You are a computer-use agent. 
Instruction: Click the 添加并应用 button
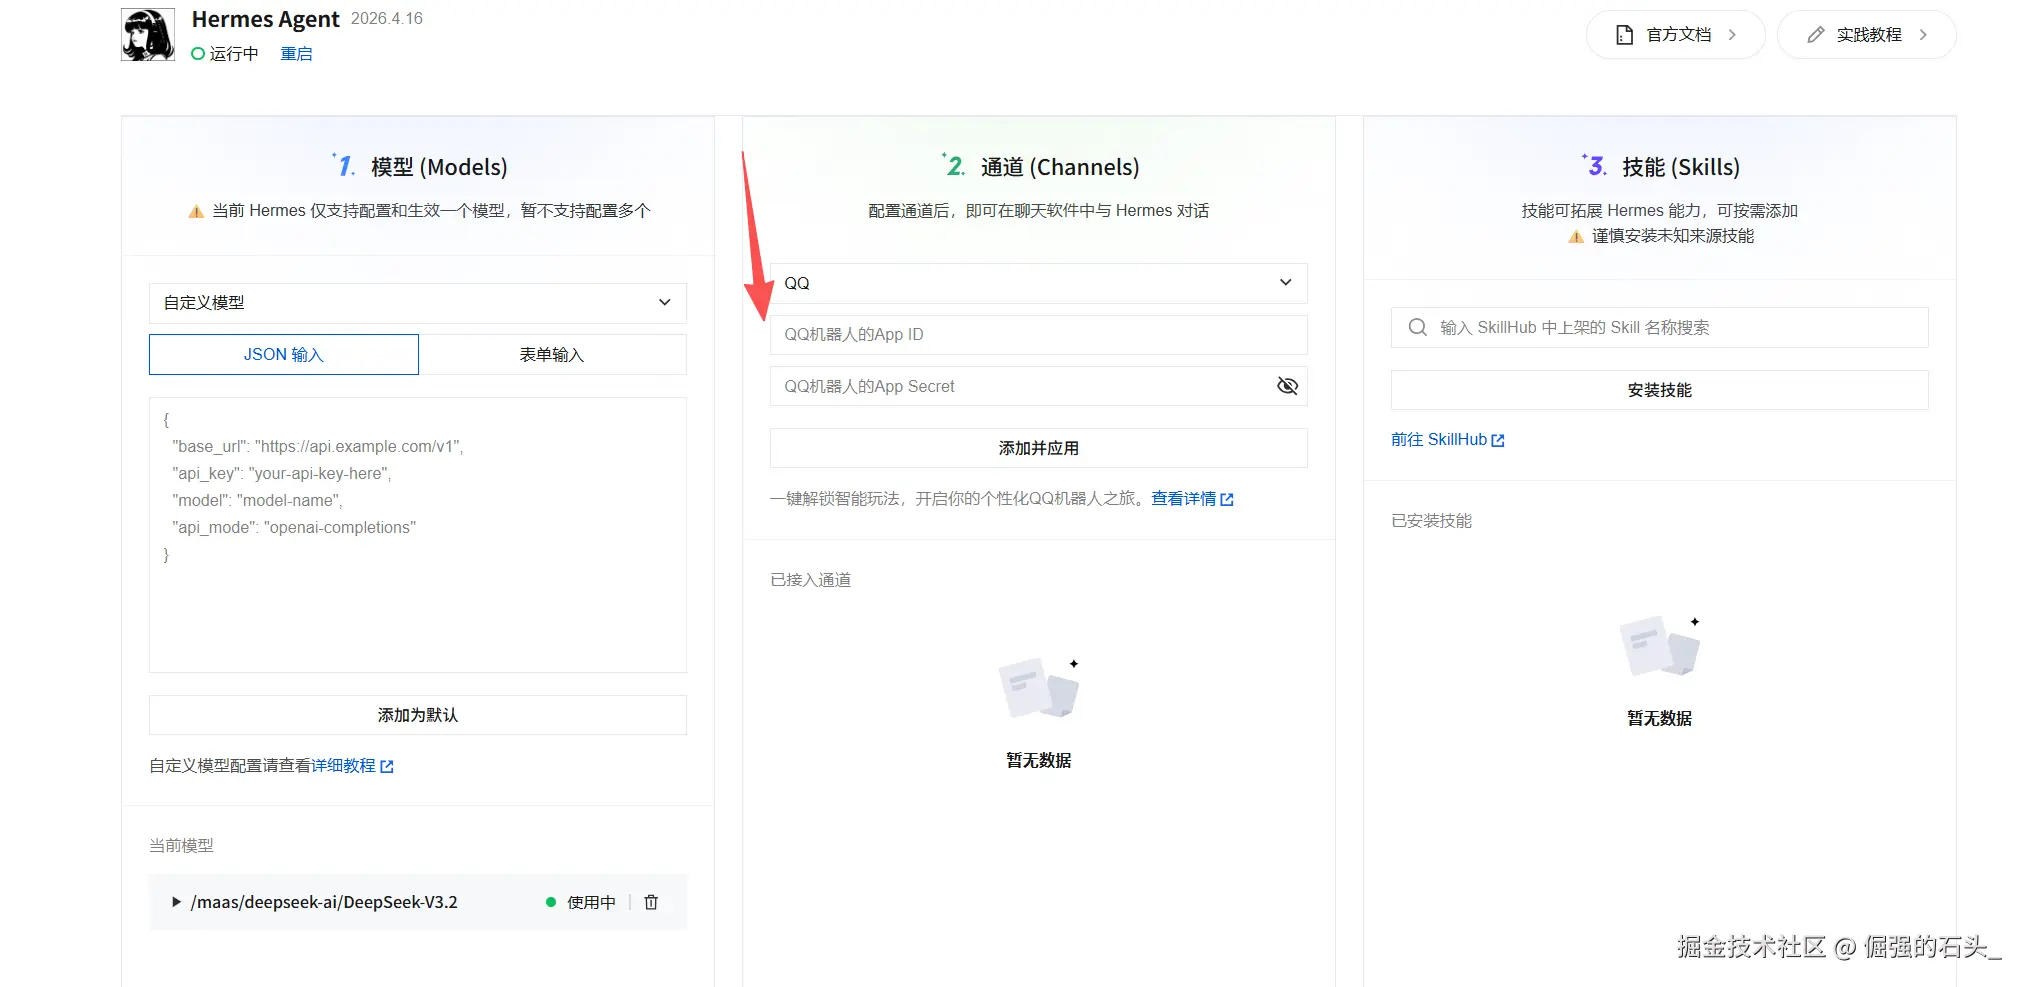(1038, 448)
